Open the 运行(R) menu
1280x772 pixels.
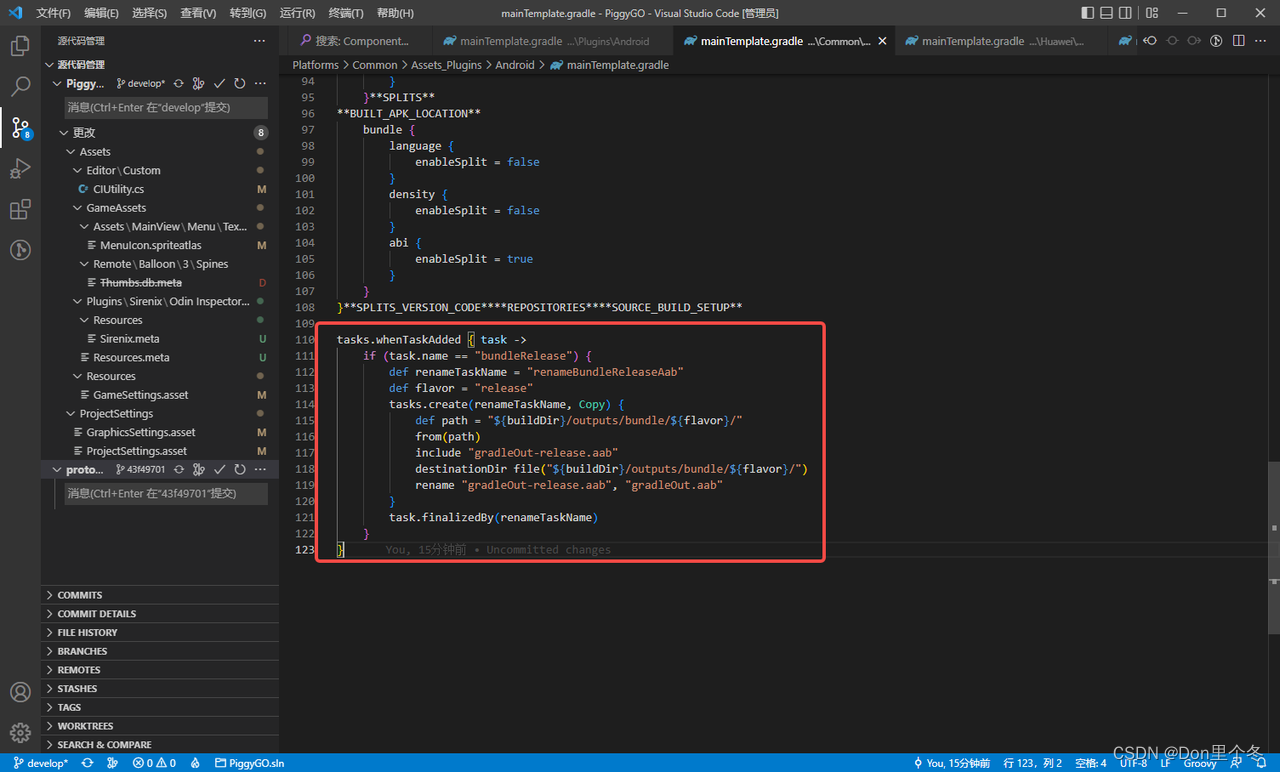[x=297, y=13]
